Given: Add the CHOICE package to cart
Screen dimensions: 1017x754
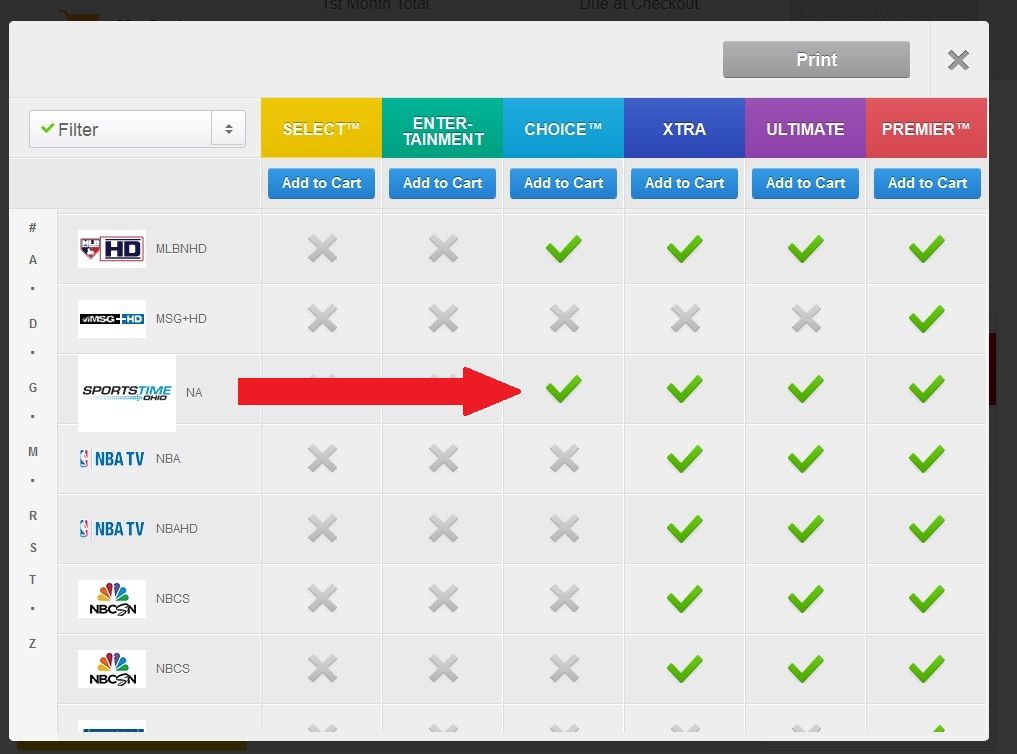Looking at the screenshot, I should pos(563,183).
